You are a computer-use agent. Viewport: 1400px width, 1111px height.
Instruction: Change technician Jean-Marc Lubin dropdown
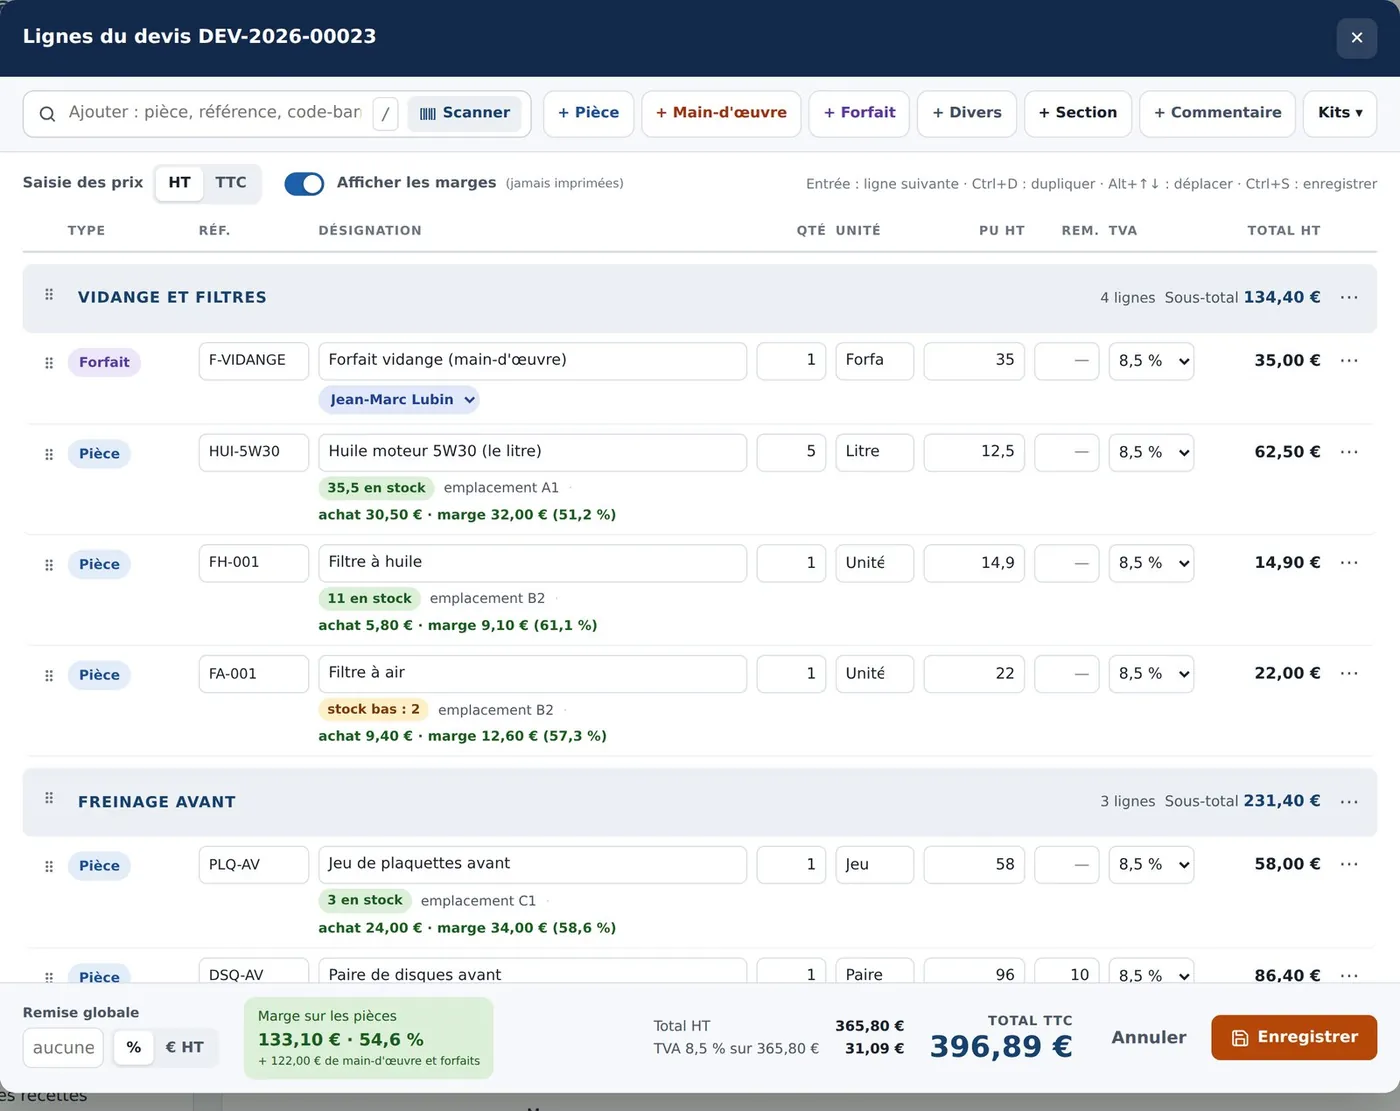click(x=399, y=400)
